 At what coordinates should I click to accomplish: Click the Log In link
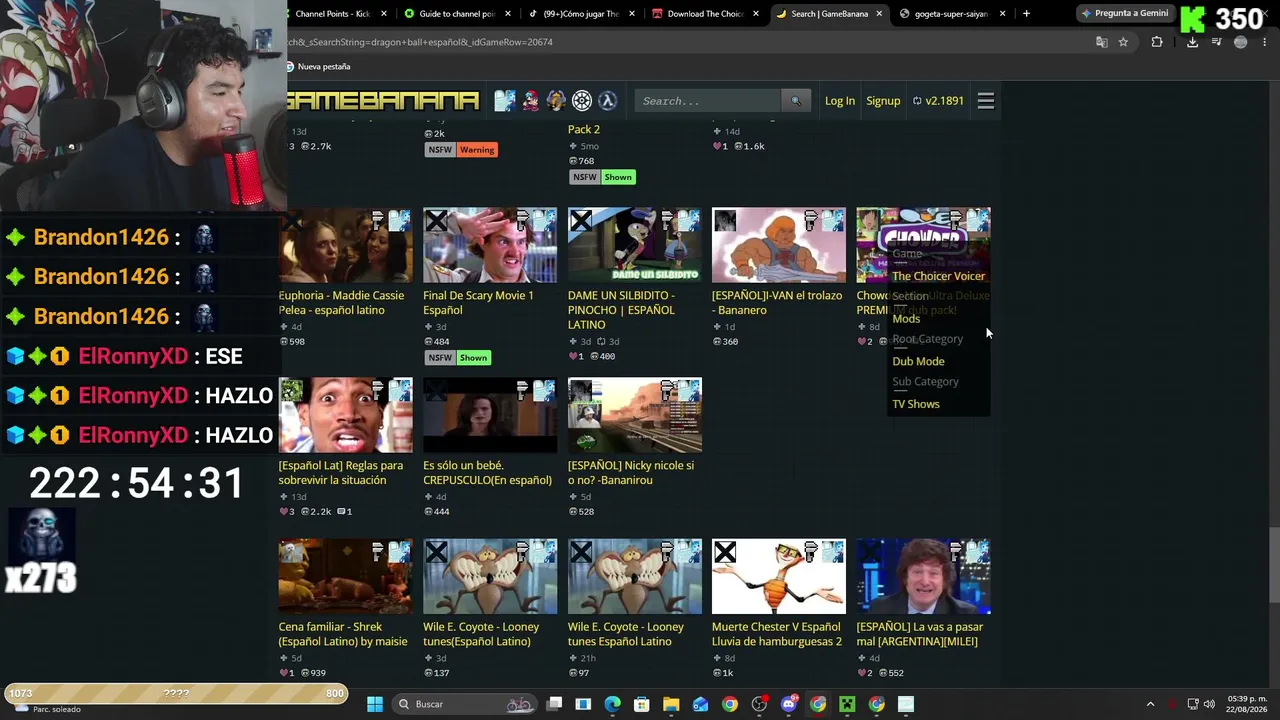[840, 101]
